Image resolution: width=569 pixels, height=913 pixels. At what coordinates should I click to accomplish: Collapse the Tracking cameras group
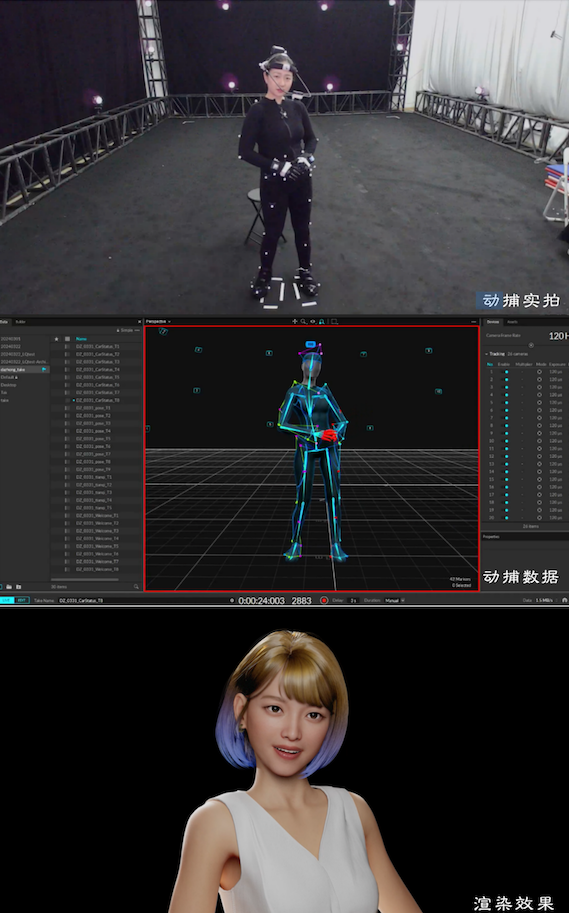pyautogui.click(x=487, y=353)
